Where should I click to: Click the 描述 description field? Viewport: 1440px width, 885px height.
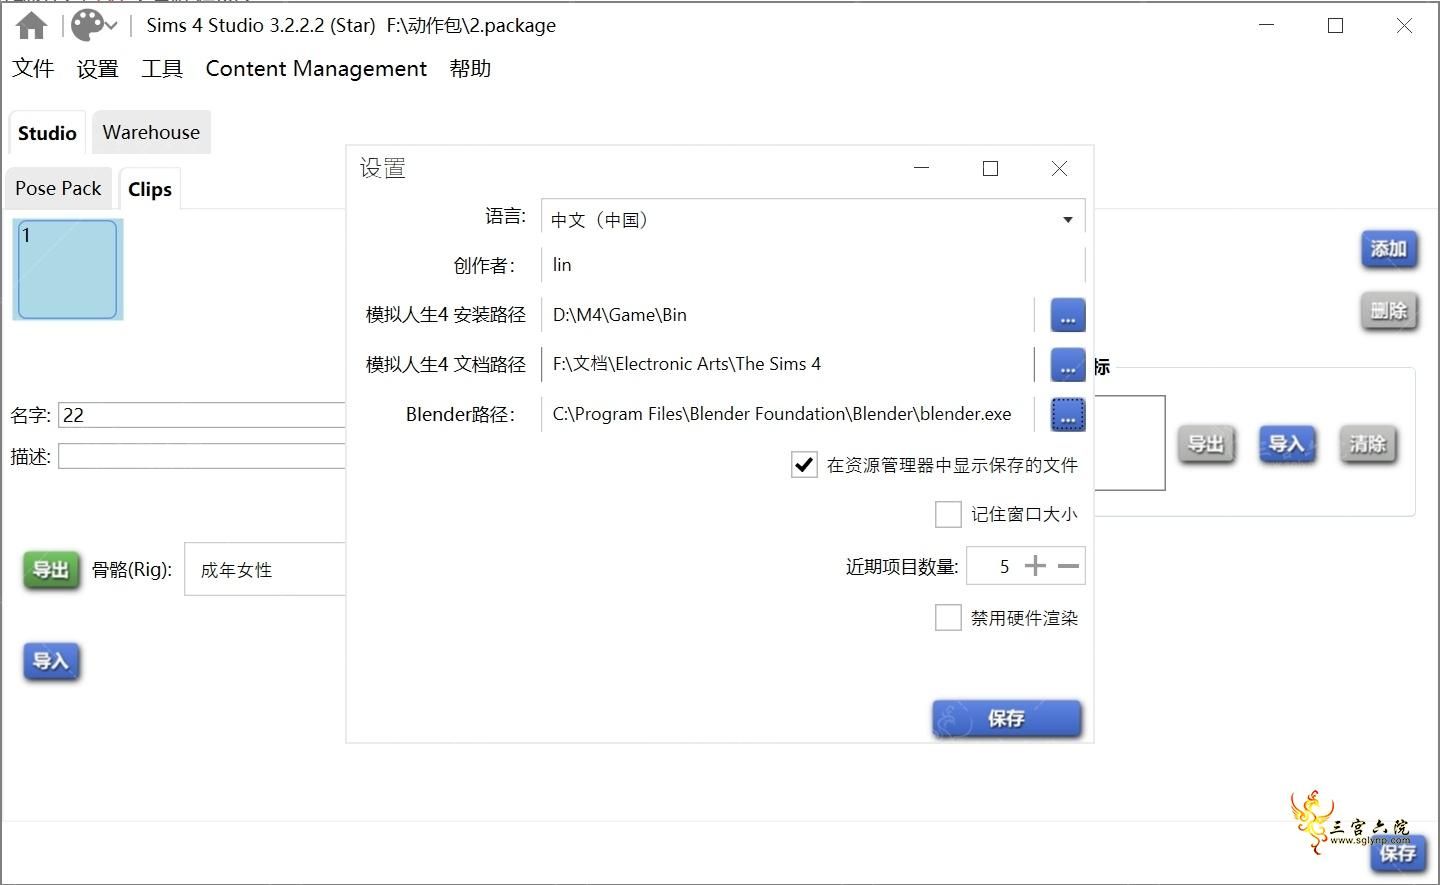(x=202, y=457)
